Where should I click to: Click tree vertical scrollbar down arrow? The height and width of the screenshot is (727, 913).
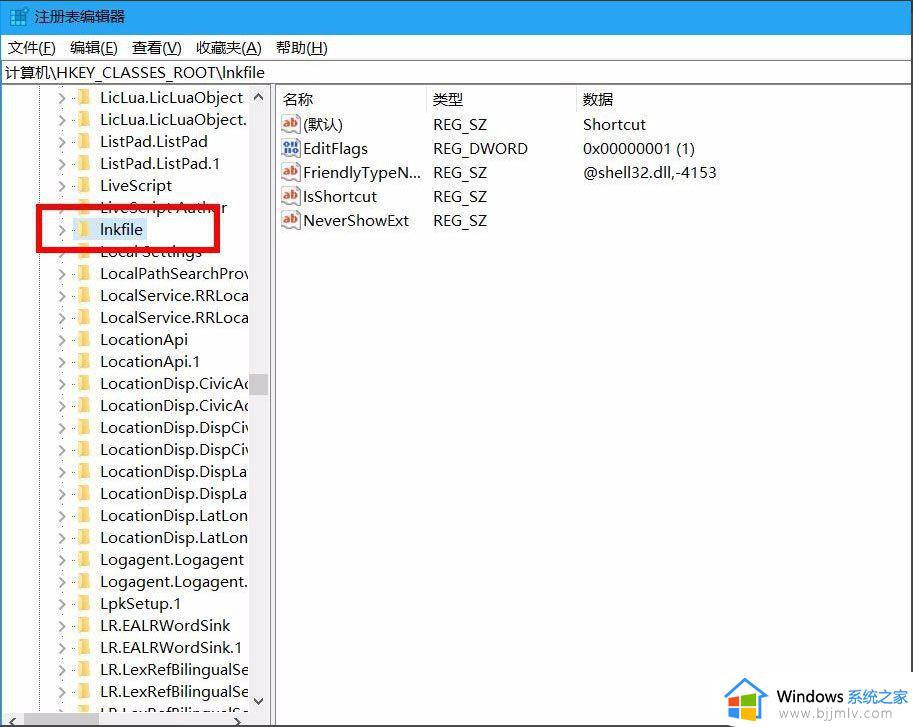[x=259, y=701]
